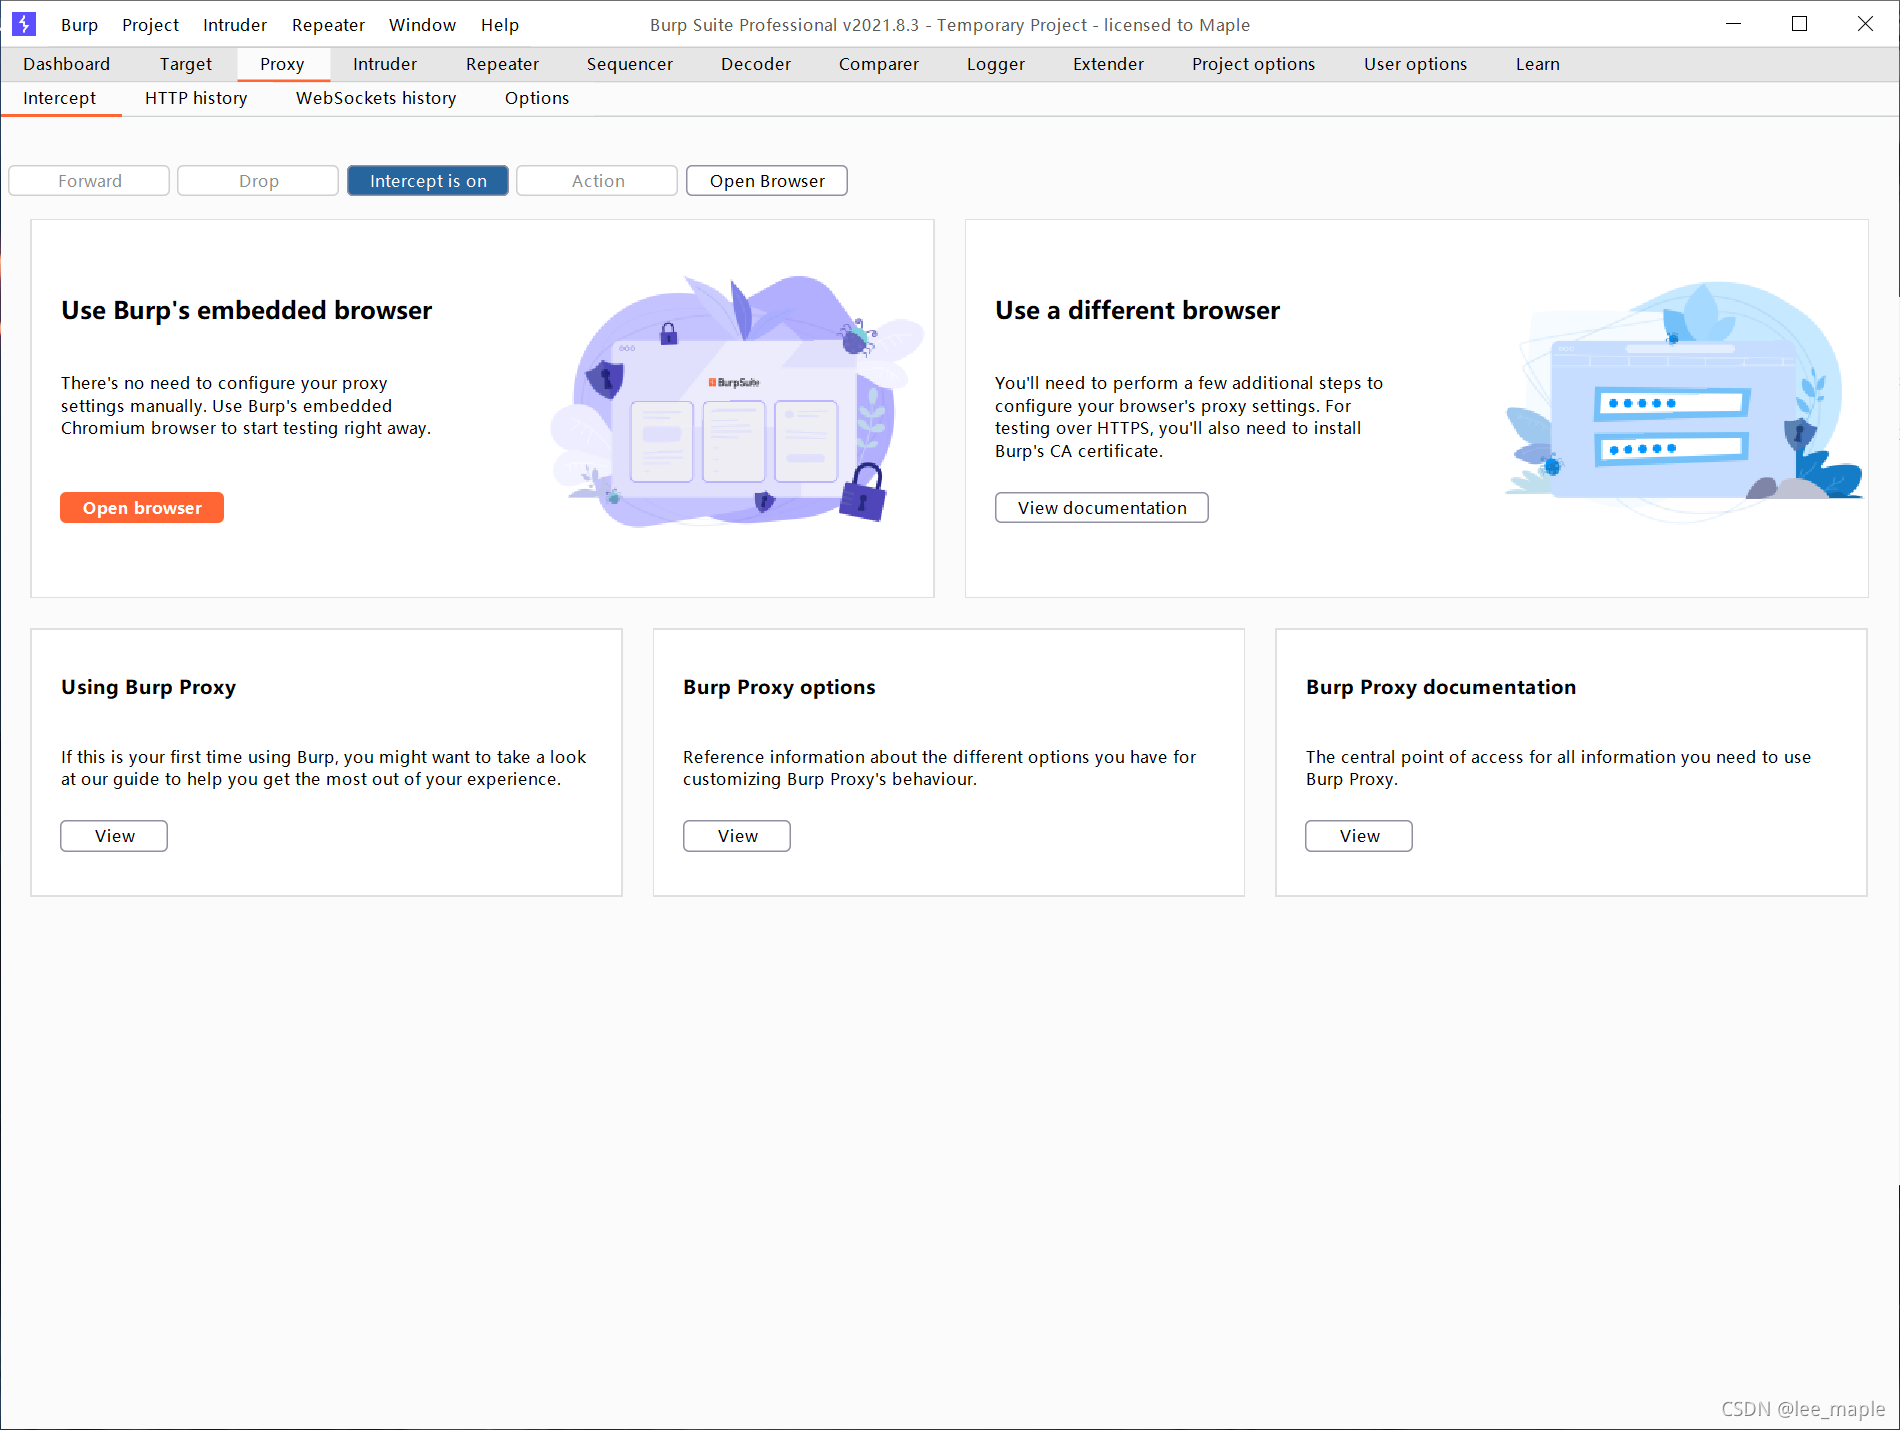Click the orange Open browser button
Viewport: 1900px width, 1430px height.
pyautogui.click(x=142, y=508)
